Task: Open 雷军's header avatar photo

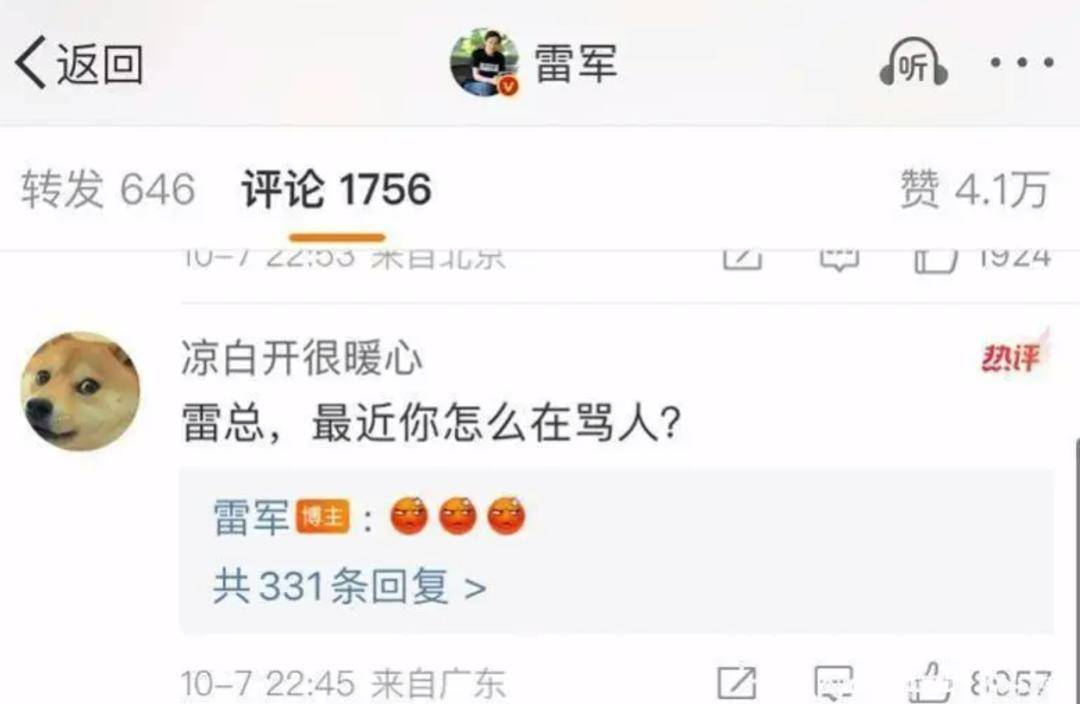Action: 484,62
